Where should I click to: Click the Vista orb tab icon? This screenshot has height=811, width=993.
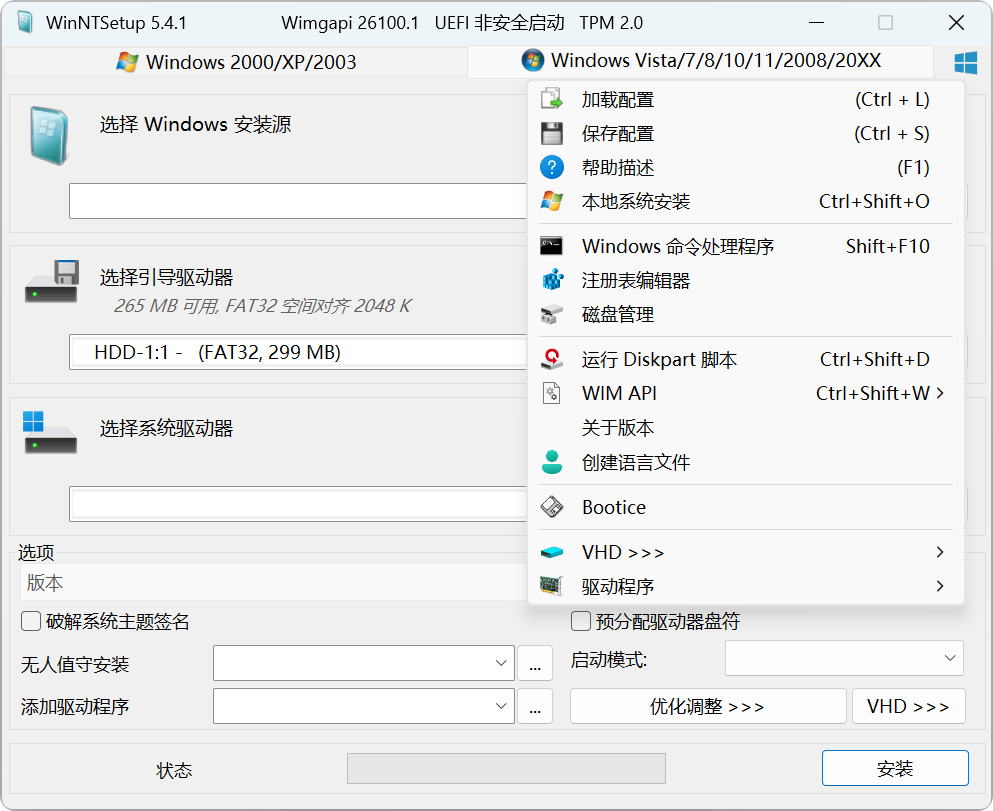pyautogui.click(x=533, y=61)
